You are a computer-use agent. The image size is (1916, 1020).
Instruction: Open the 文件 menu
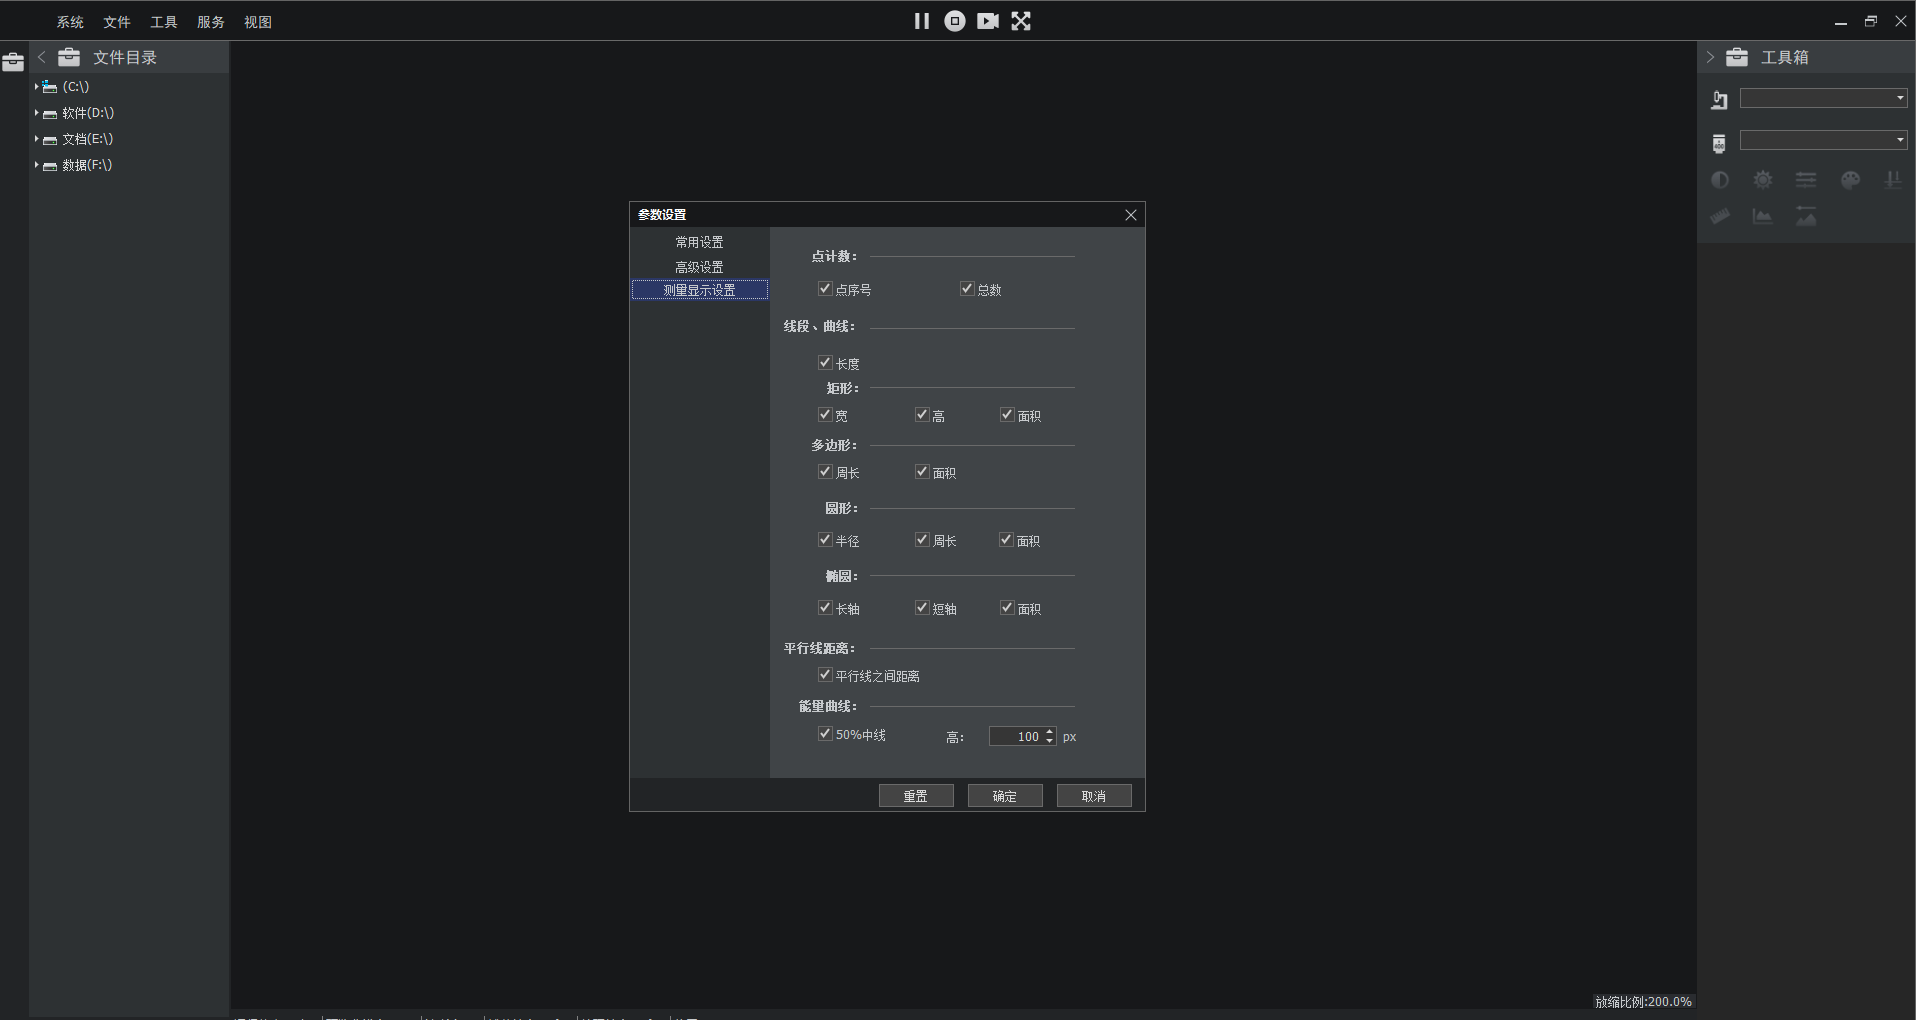117,22
